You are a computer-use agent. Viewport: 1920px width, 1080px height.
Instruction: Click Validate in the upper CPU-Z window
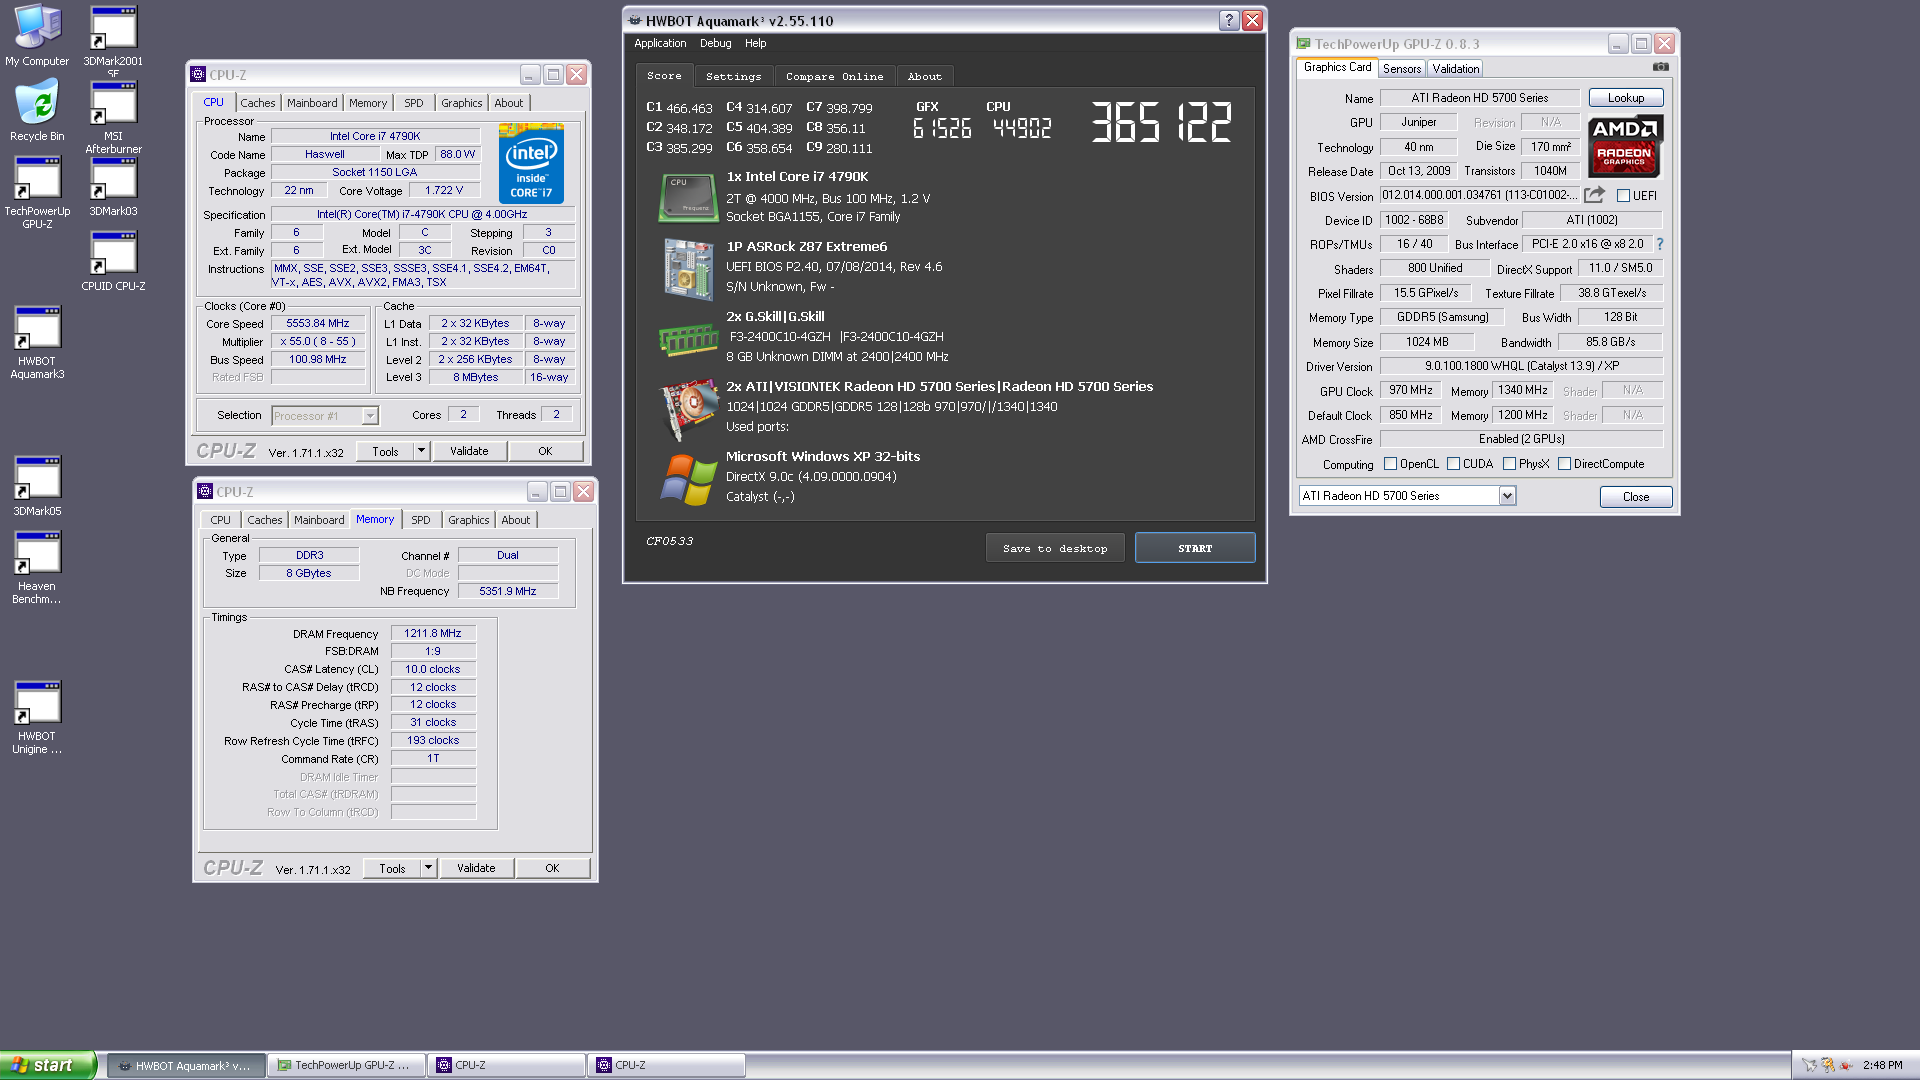click(x=469, y=451)
